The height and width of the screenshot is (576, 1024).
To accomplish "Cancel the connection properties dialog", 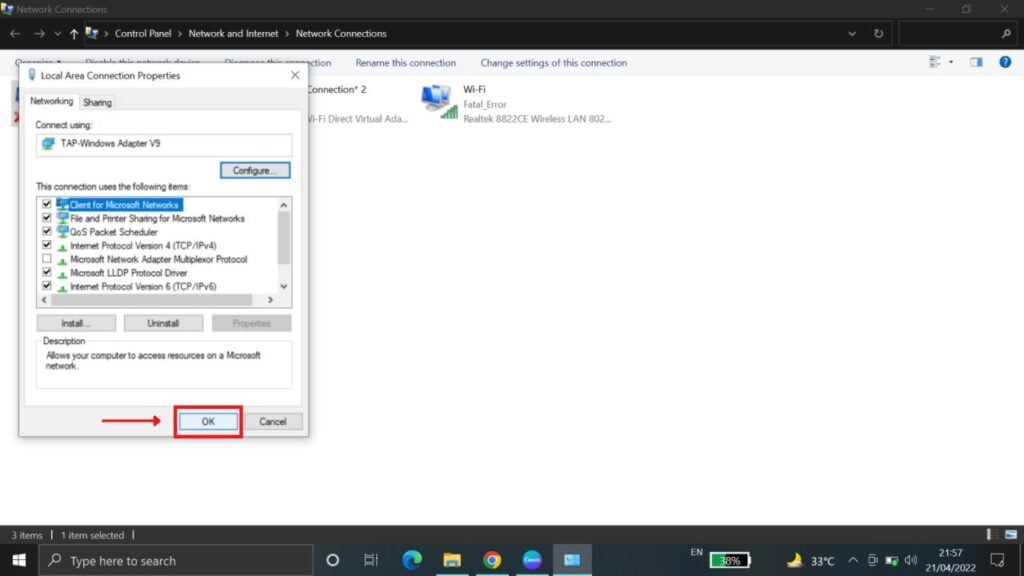I will pyautogui.click(x=272, y=422).
